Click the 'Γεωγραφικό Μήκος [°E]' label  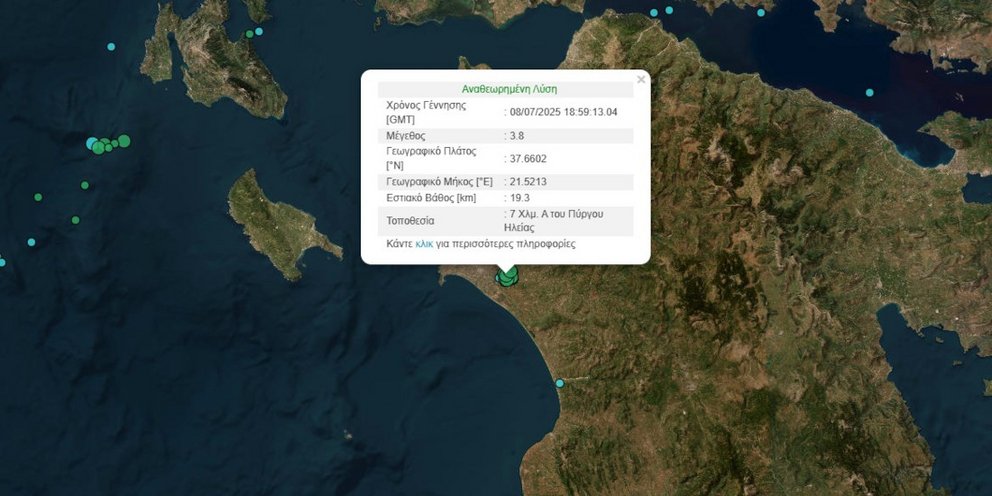pos(439,182)
